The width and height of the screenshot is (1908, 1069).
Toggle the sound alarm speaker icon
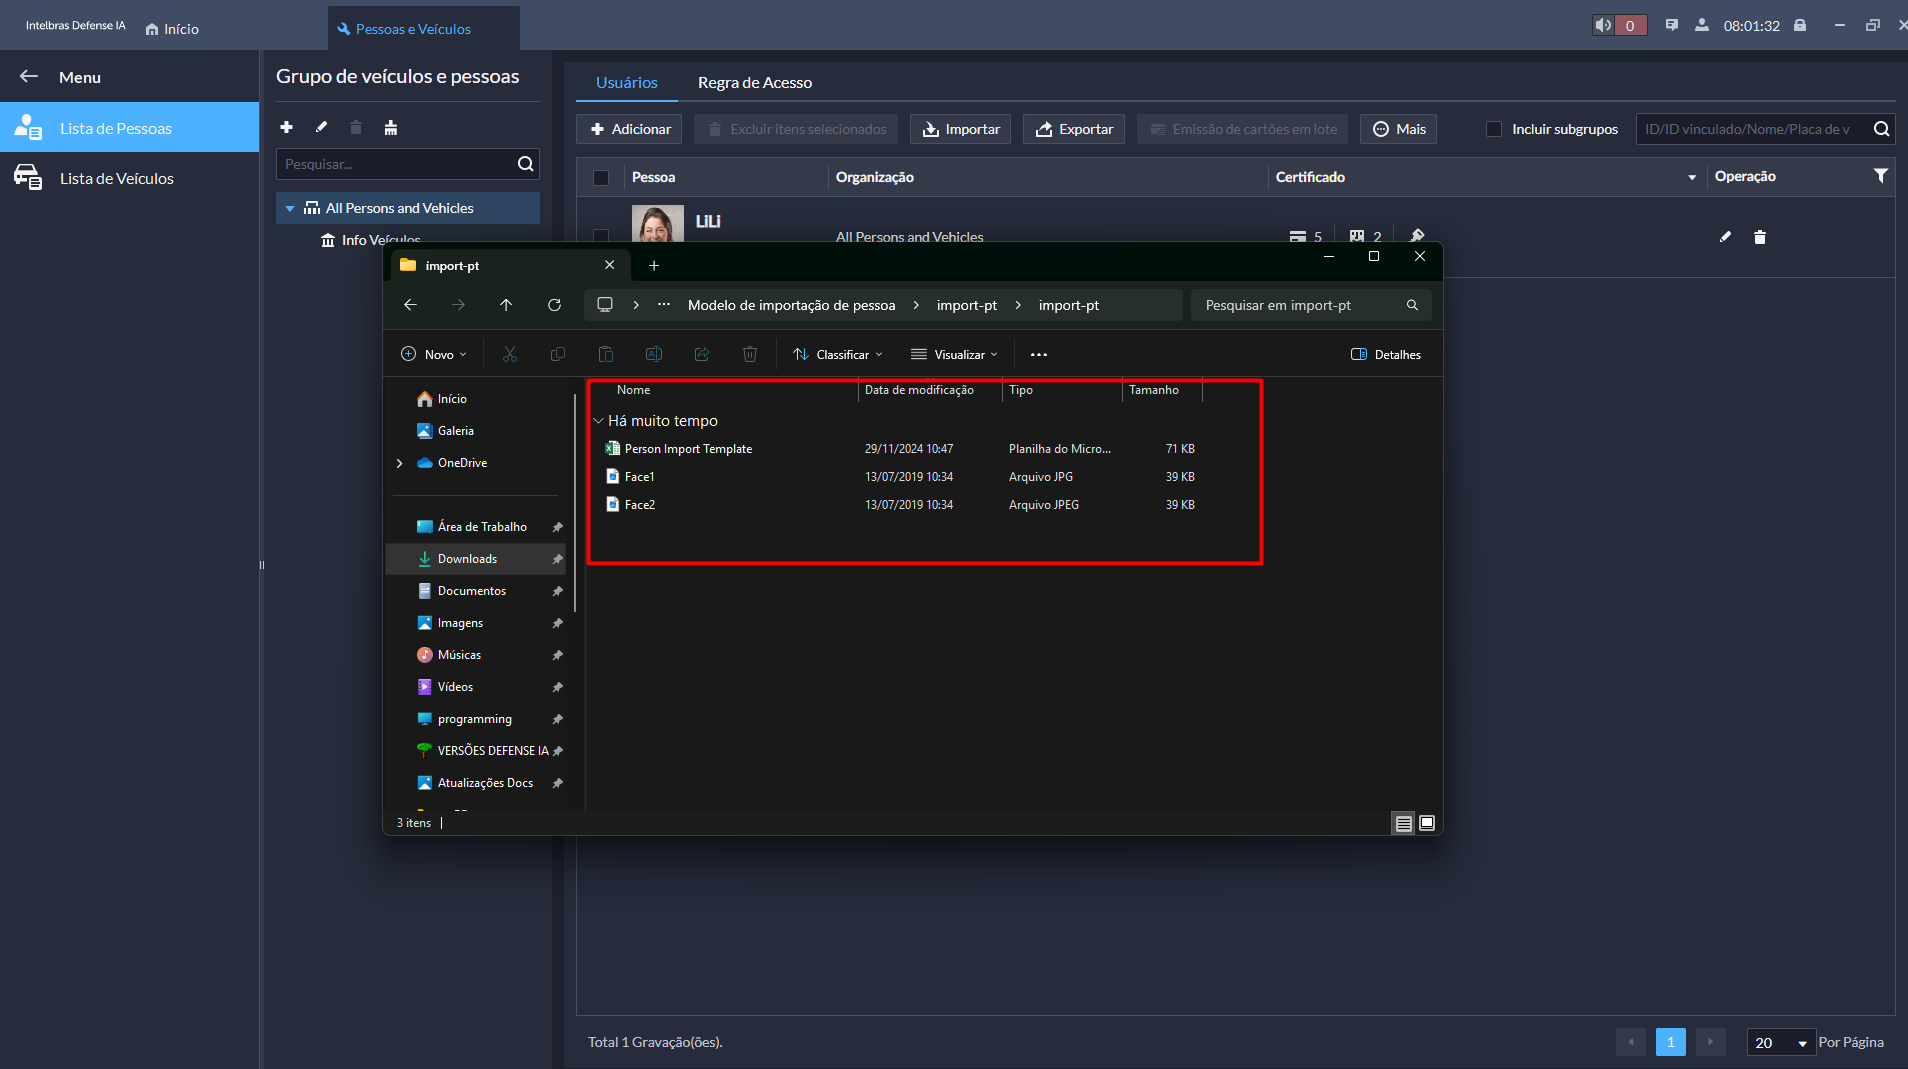click(1603, 26)
